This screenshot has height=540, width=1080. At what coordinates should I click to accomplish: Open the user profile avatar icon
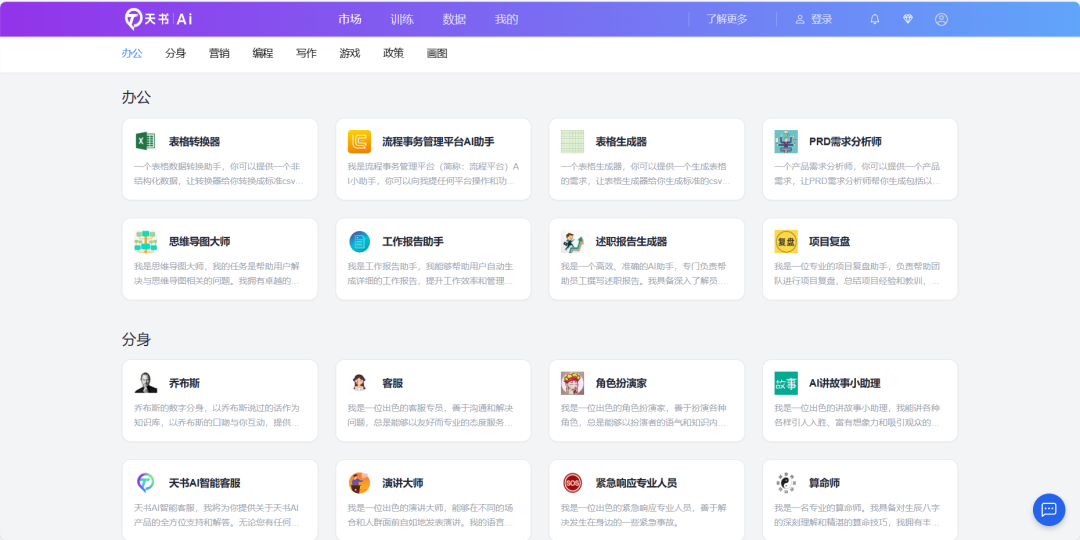pos(941,19)
